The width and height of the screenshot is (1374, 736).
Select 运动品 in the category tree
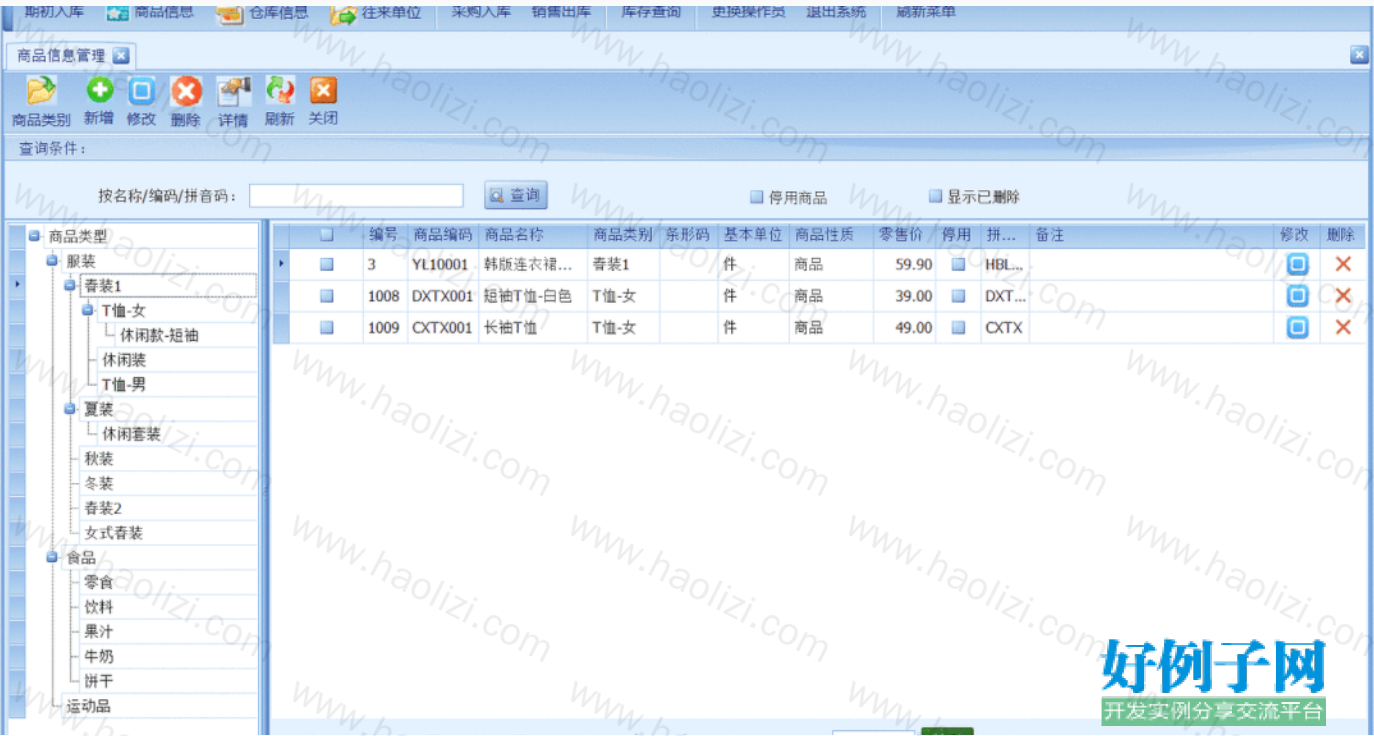tap(88, 706)
